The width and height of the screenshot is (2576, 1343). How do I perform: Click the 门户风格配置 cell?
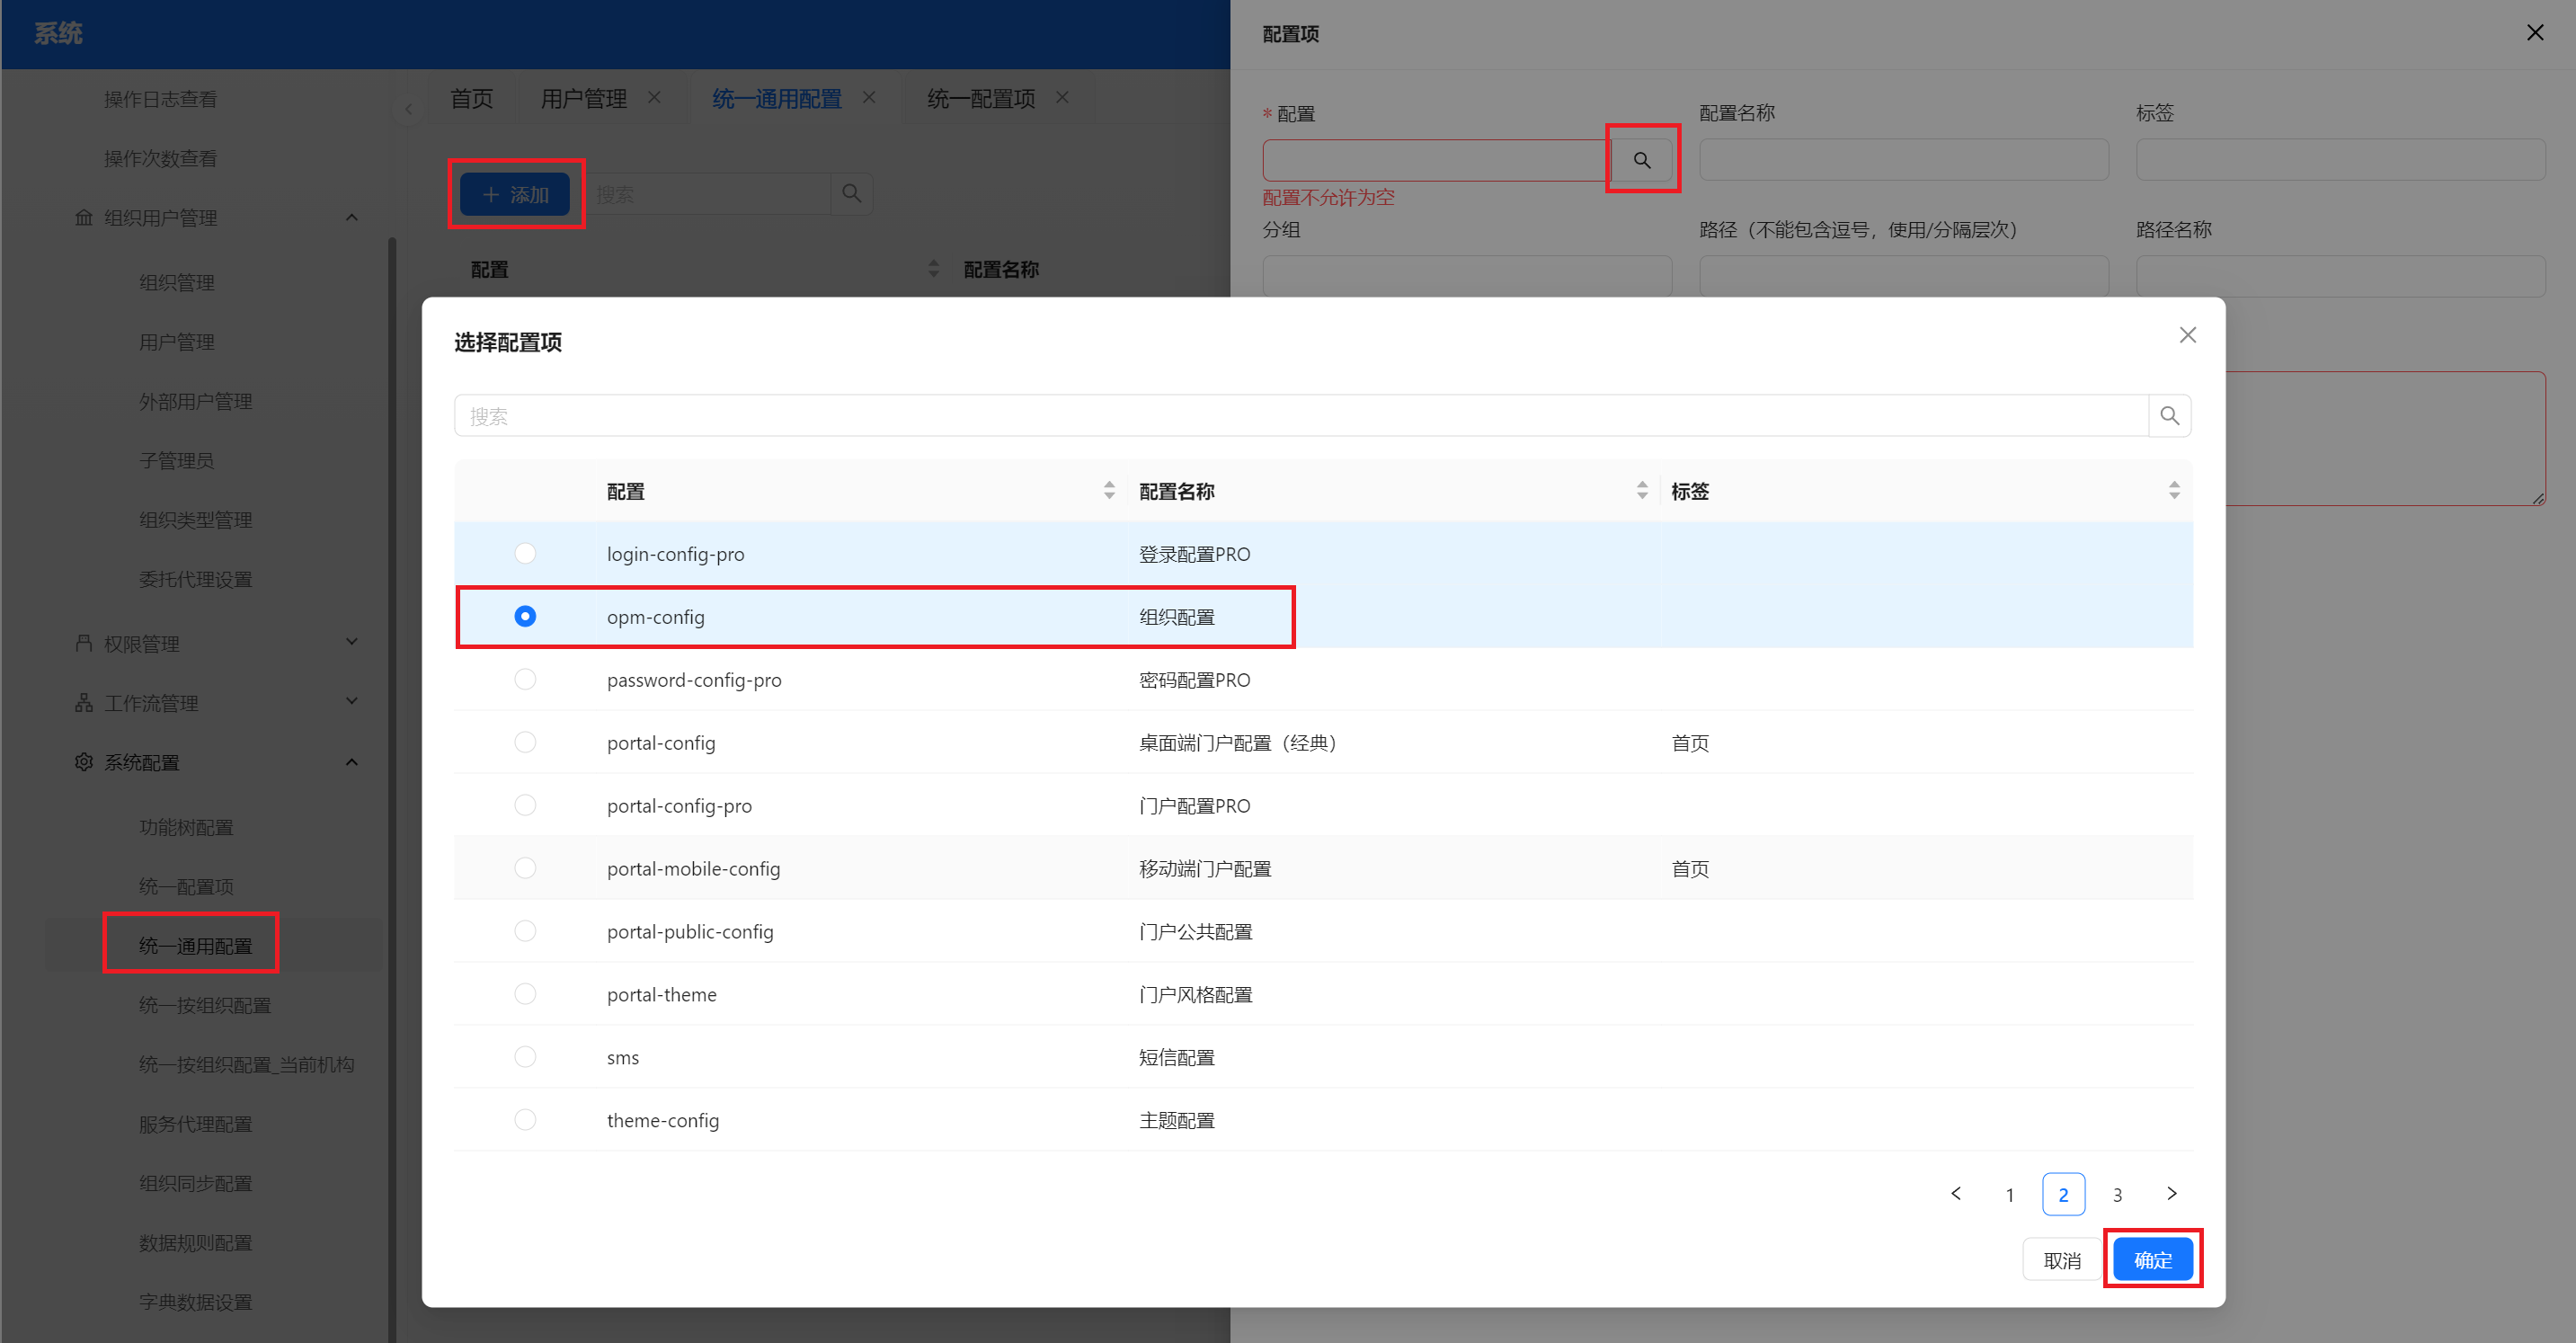(1195, 994)
